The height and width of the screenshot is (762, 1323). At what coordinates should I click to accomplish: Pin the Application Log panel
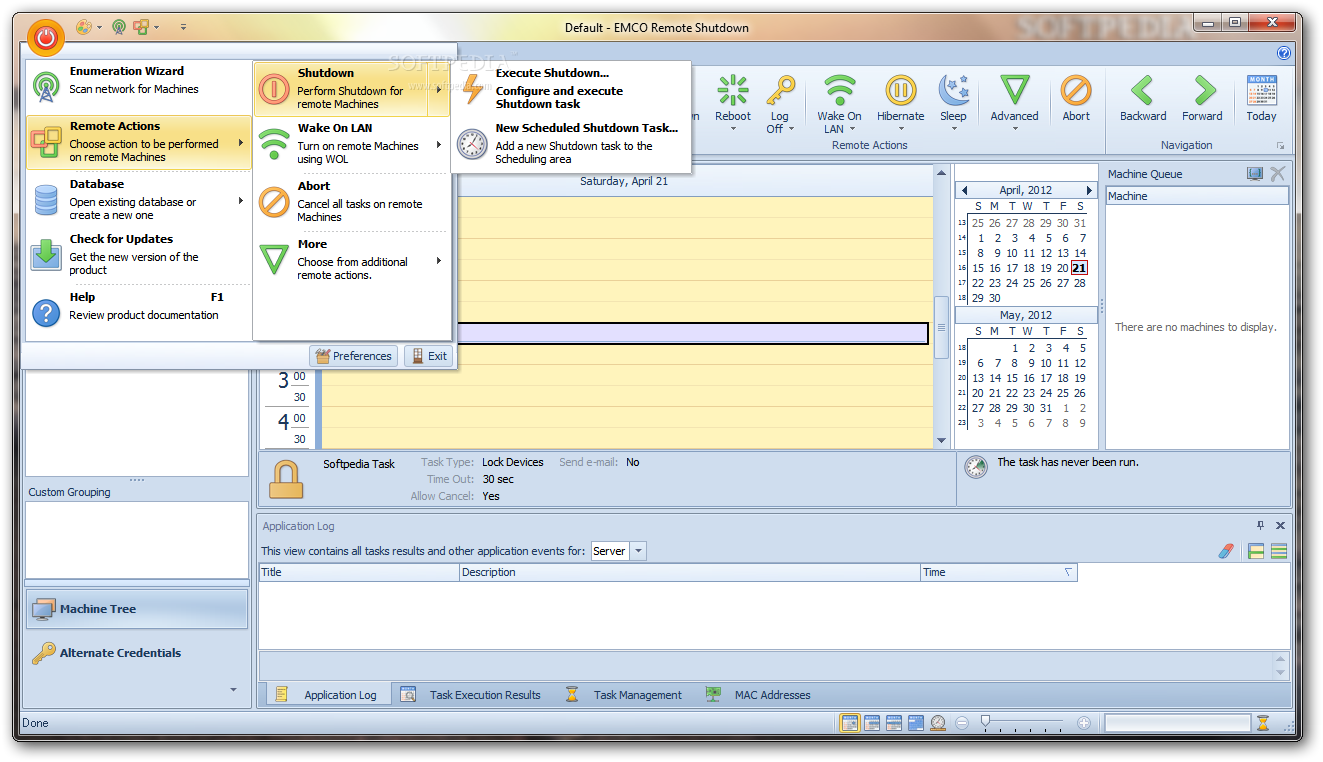point(1260,526)
